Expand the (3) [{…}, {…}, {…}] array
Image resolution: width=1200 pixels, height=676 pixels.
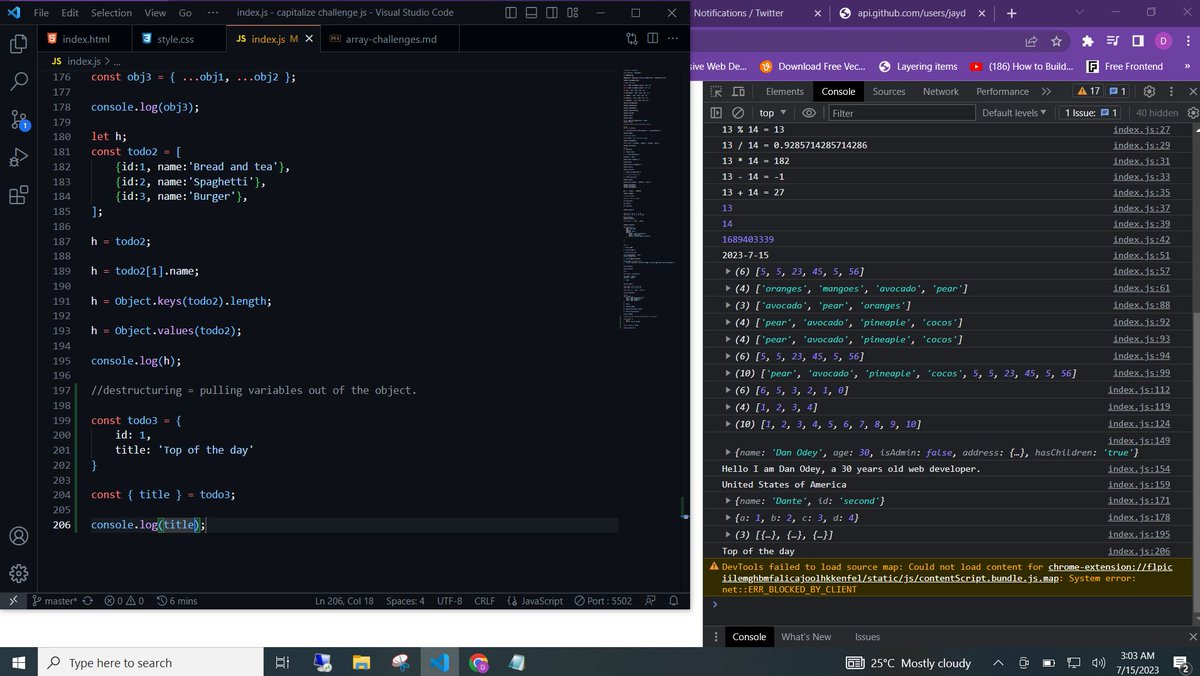[727, 535]
